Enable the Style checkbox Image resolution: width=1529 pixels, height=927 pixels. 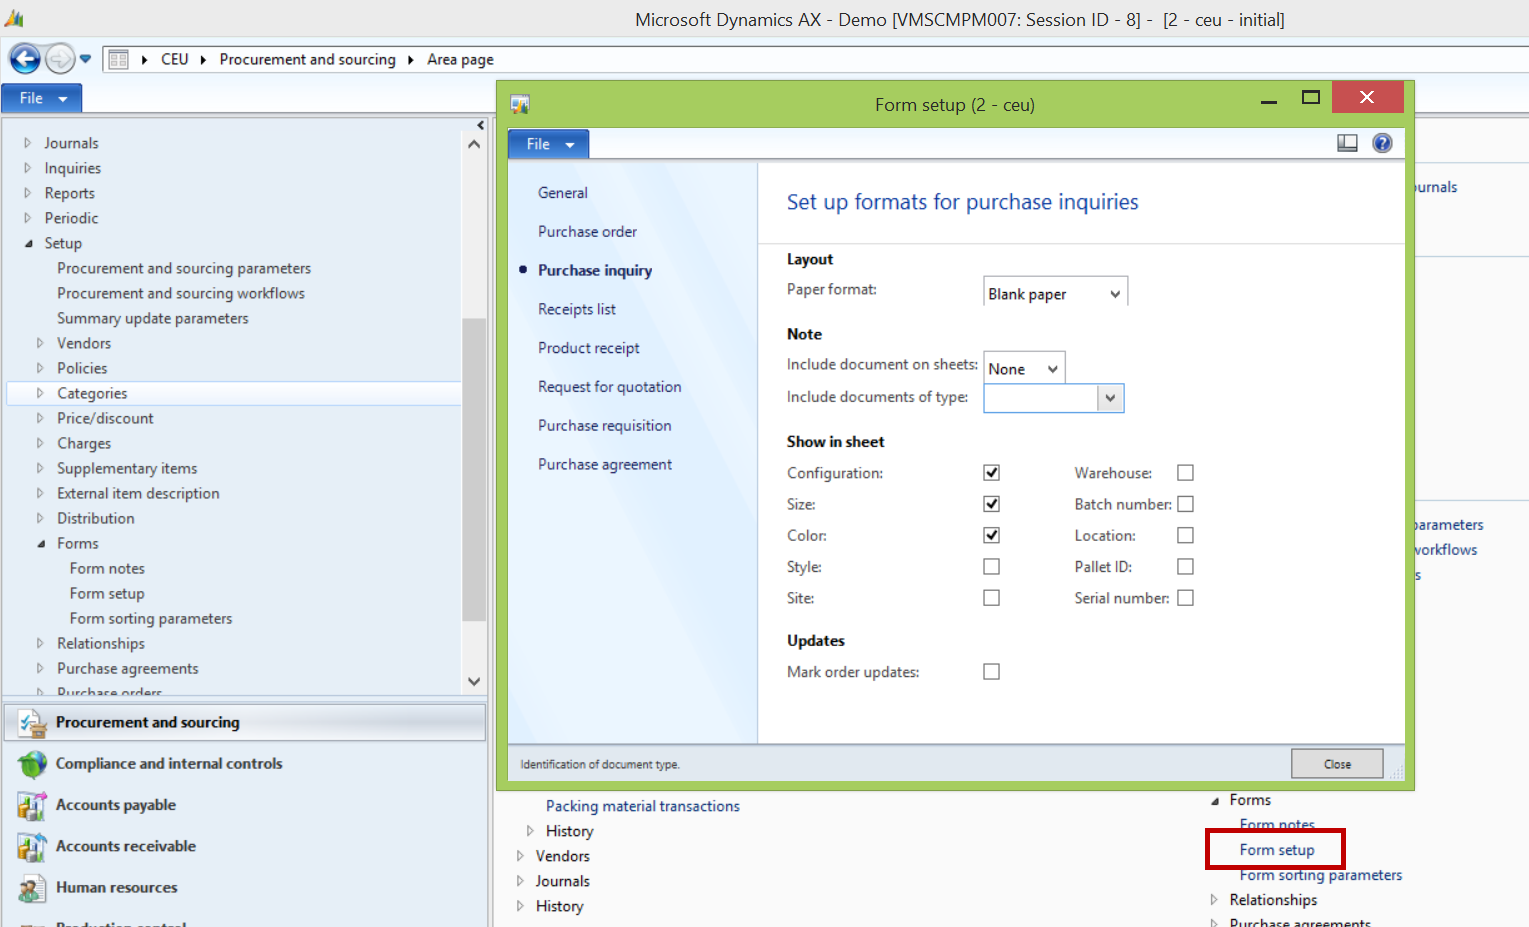(x=991, y=566)
